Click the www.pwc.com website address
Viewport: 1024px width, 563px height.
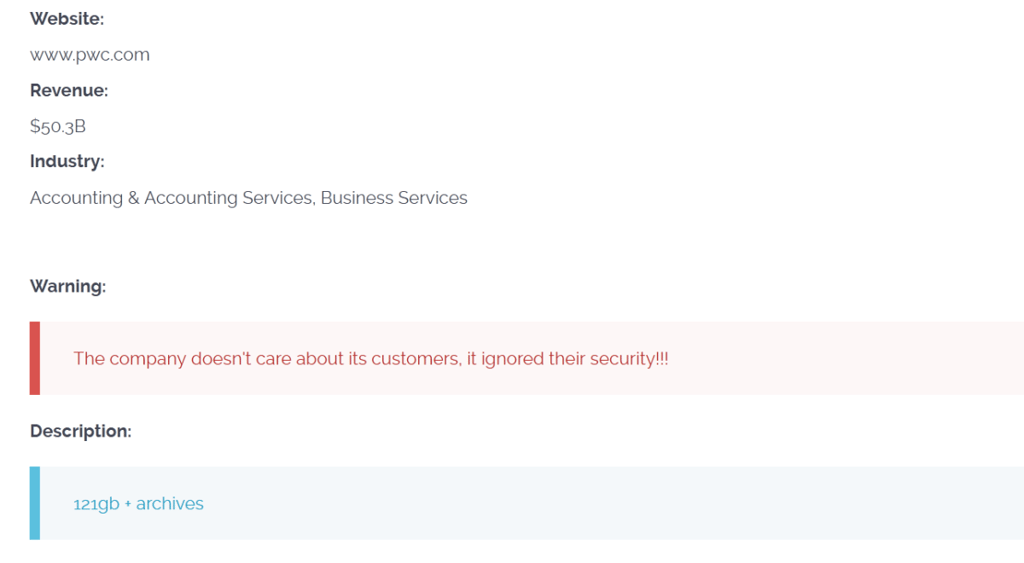click(89, 55)
